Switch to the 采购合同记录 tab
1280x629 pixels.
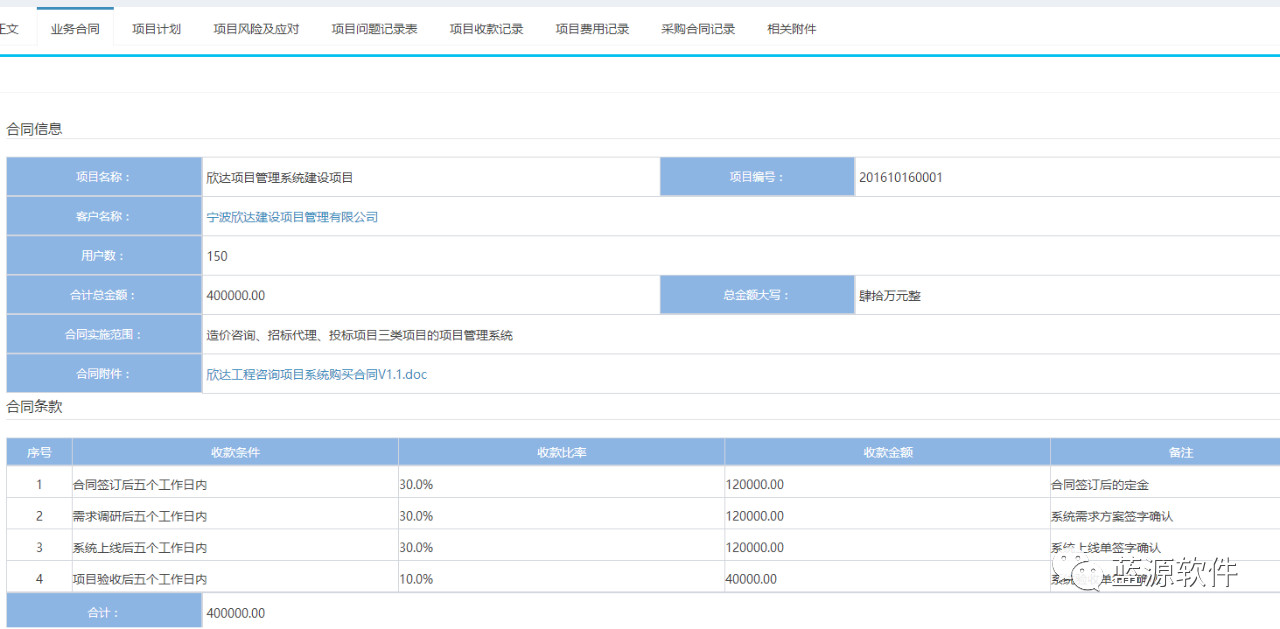point(698,29)
